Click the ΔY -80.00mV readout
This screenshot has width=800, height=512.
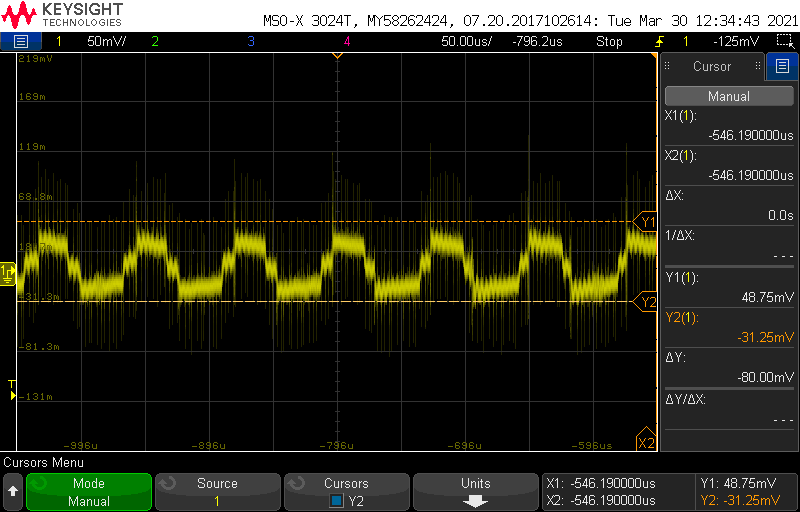[765, 377]
